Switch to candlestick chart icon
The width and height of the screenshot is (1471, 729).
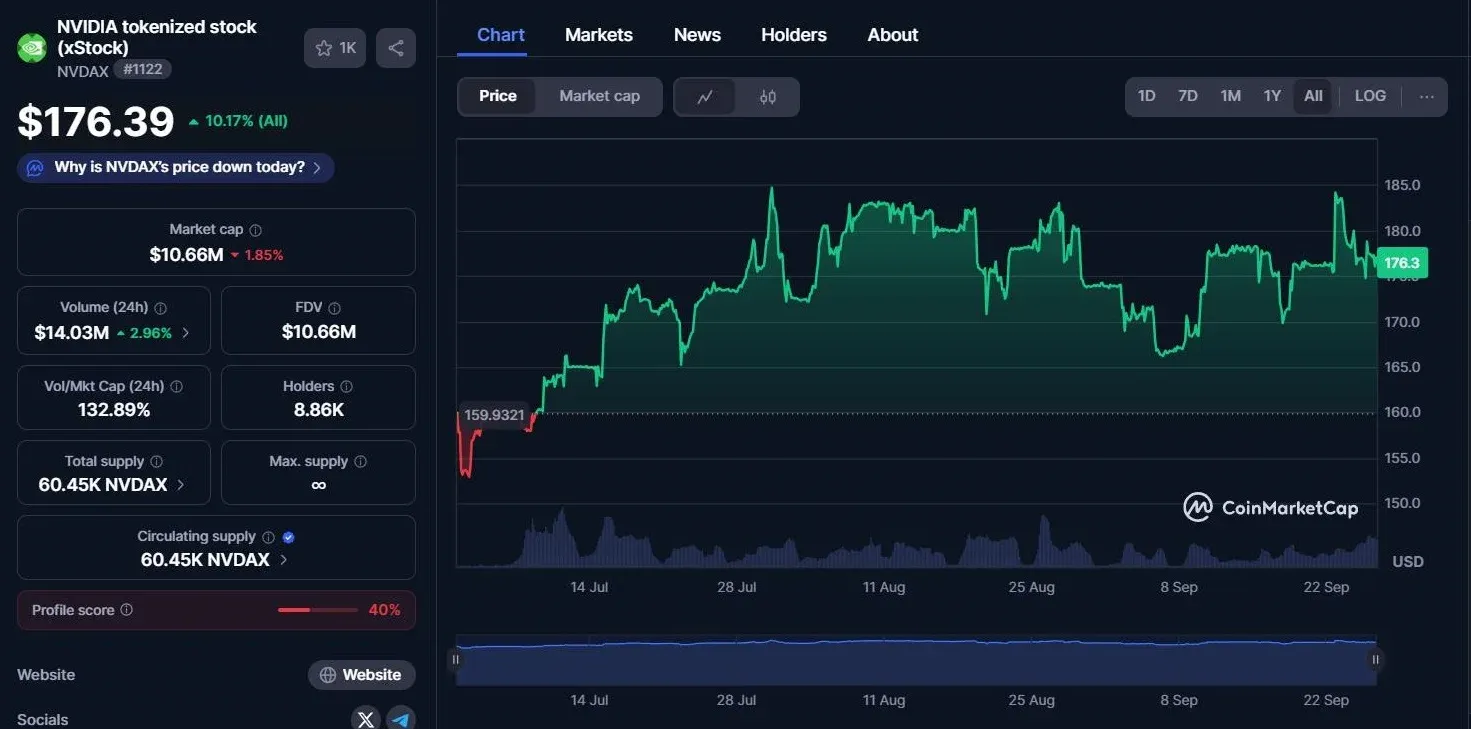[x=768, y=97]
